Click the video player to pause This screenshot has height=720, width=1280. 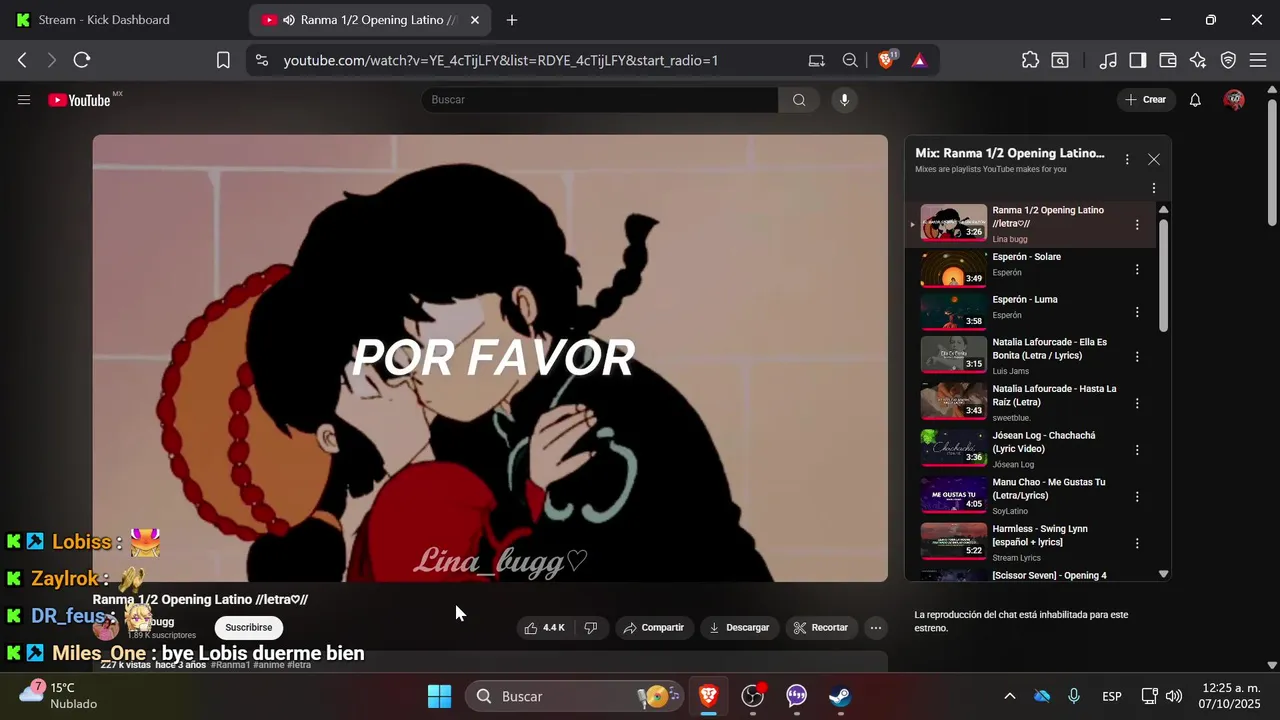point(490,358)
